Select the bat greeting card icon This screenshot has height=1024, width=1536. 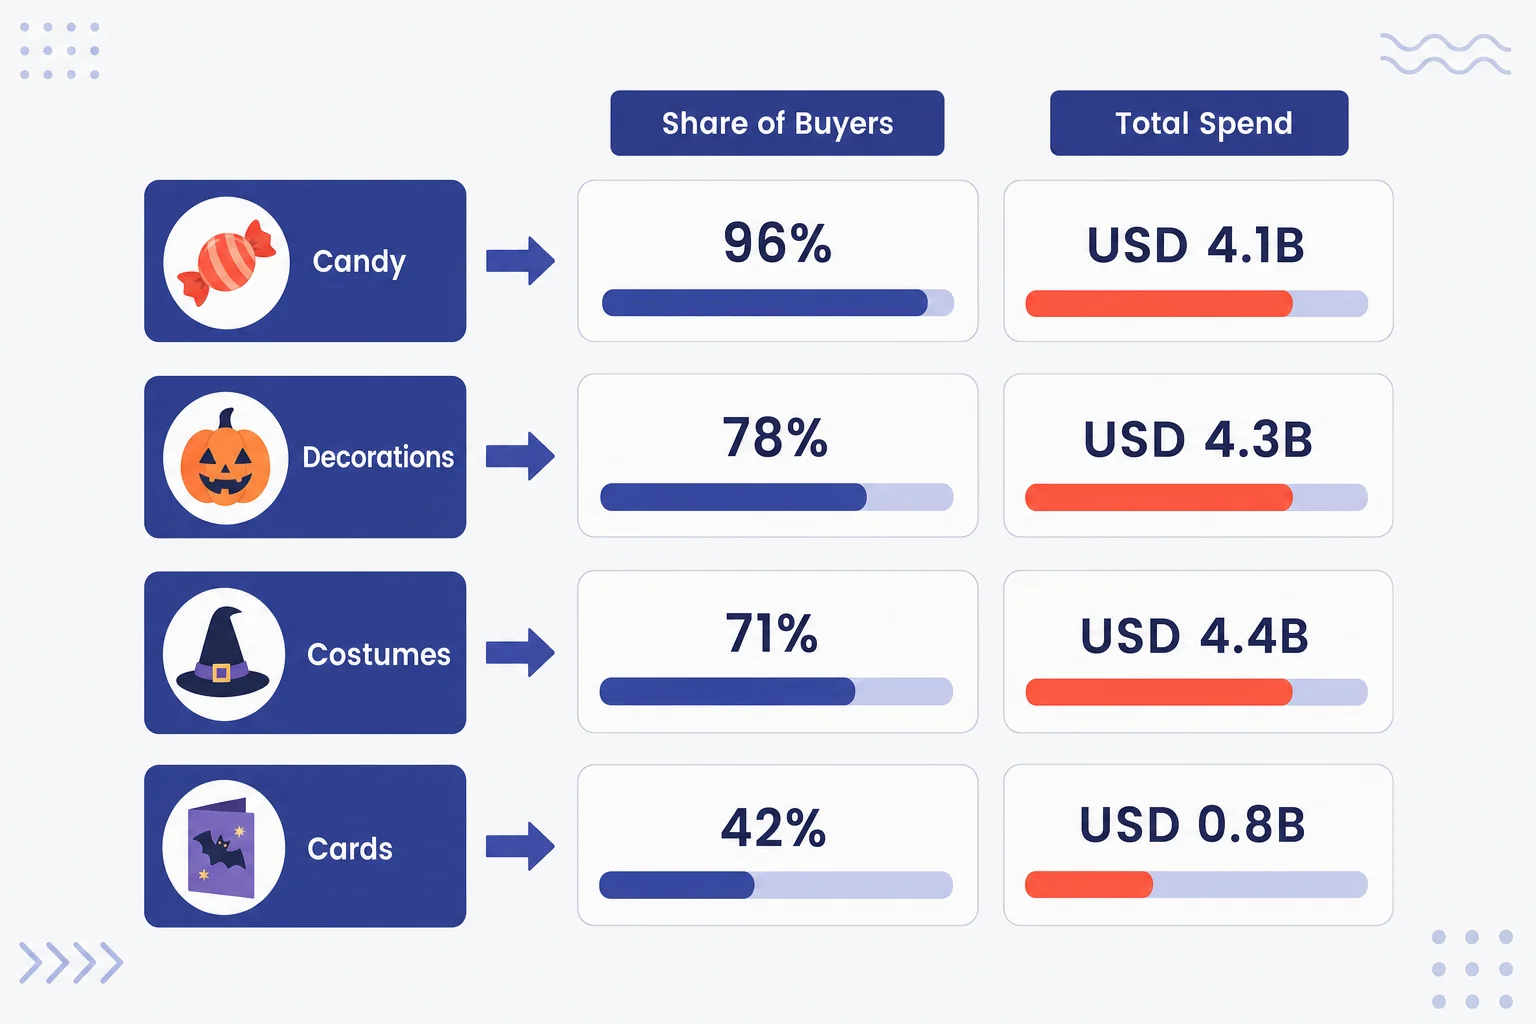click(222, 848)
